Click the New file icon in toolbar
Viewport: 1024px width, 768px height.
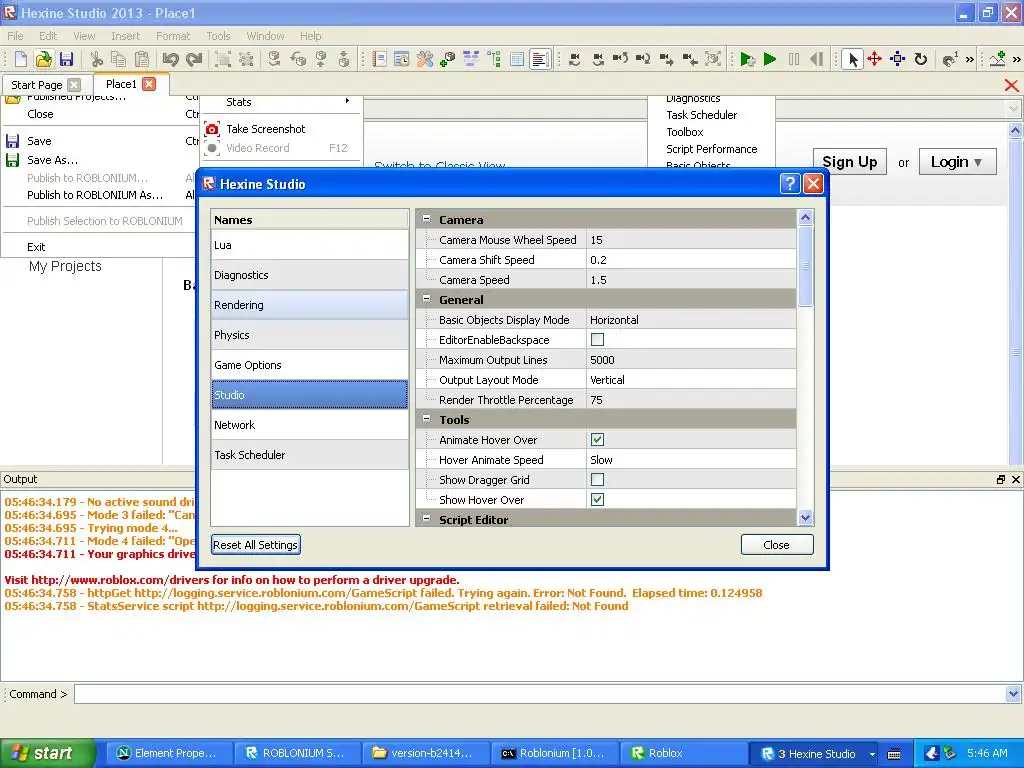point(21,59)
